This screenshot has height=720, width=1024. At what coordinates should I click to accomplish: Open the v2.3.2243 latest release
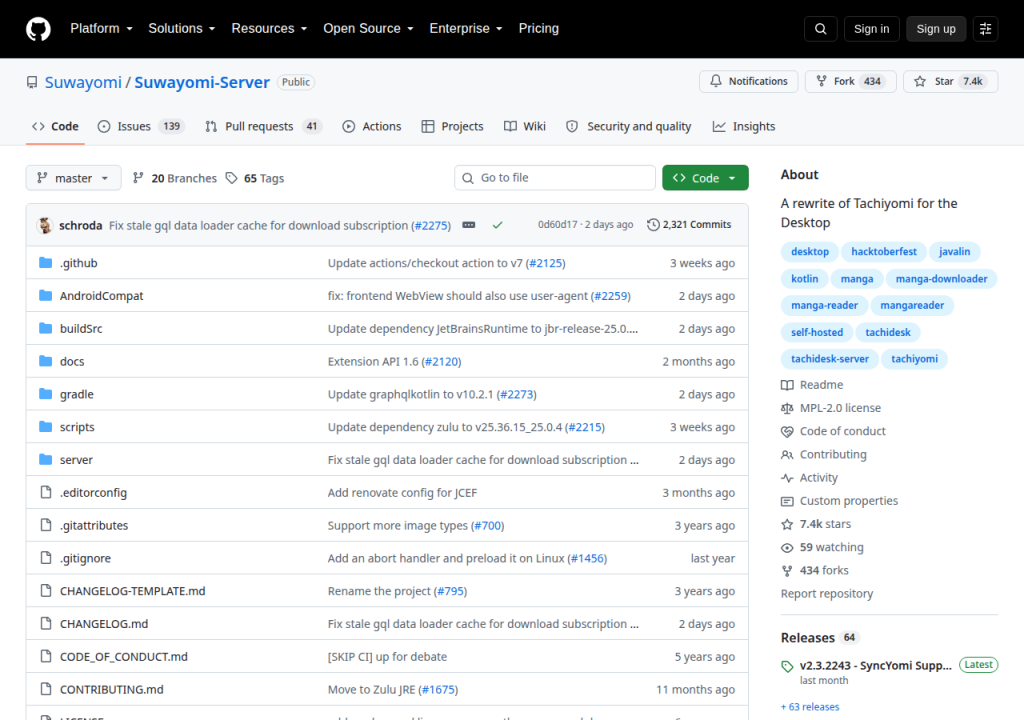(875, 665)
